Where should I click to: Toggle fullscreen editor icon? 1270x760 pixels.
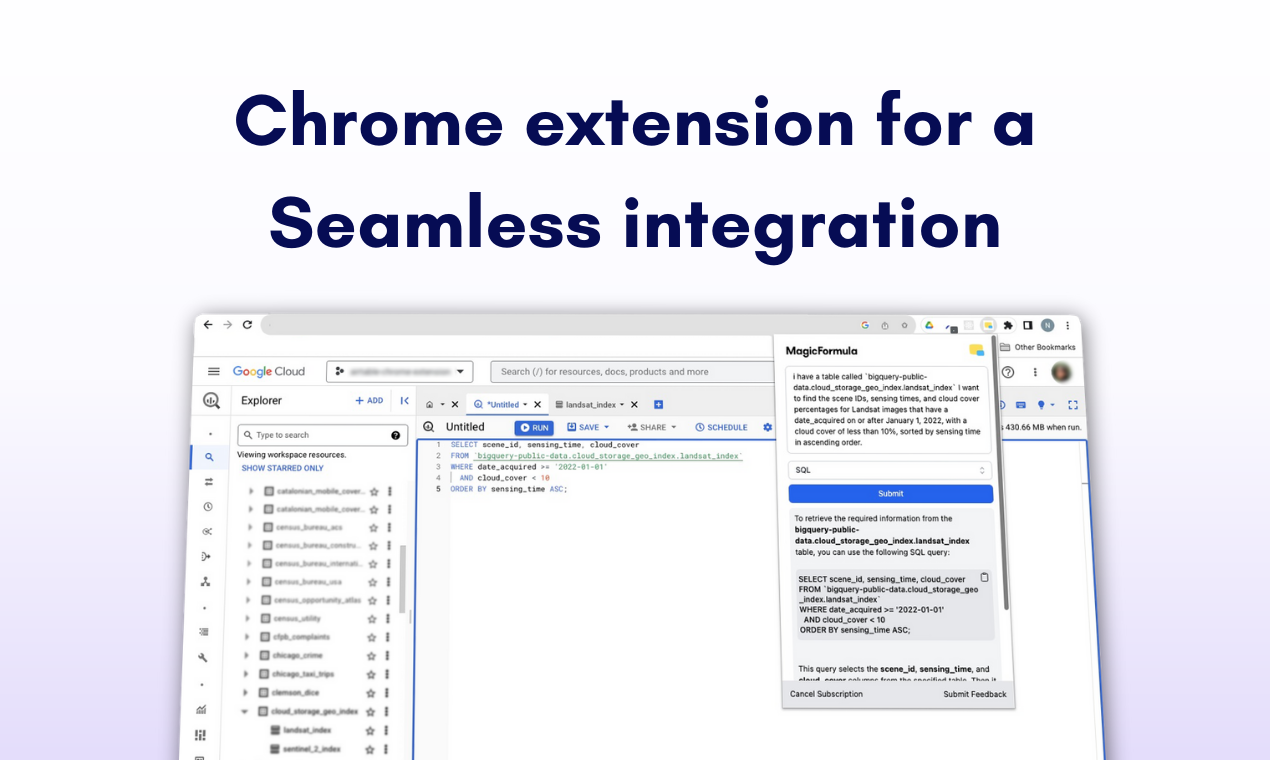(x=1072, y=404)
